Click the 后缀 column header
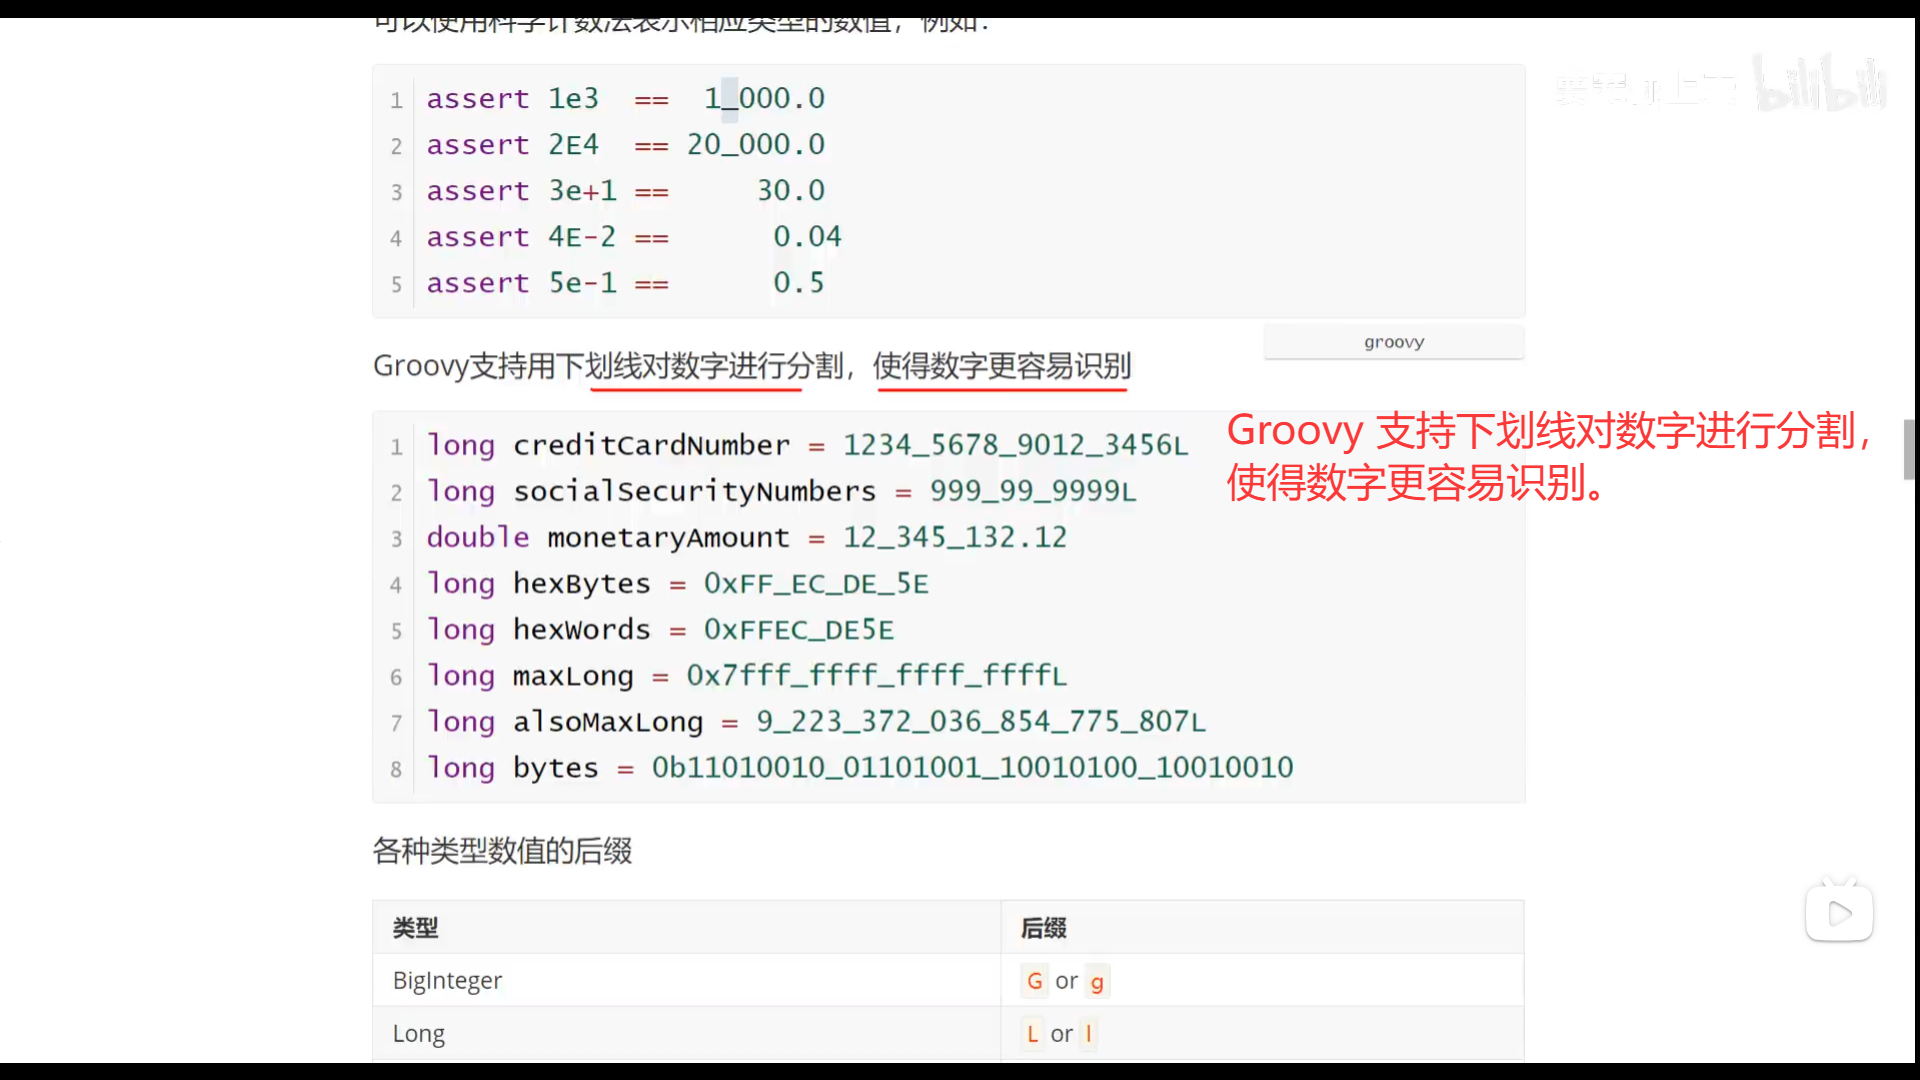1920x1080 pixels. point(1043,928)
